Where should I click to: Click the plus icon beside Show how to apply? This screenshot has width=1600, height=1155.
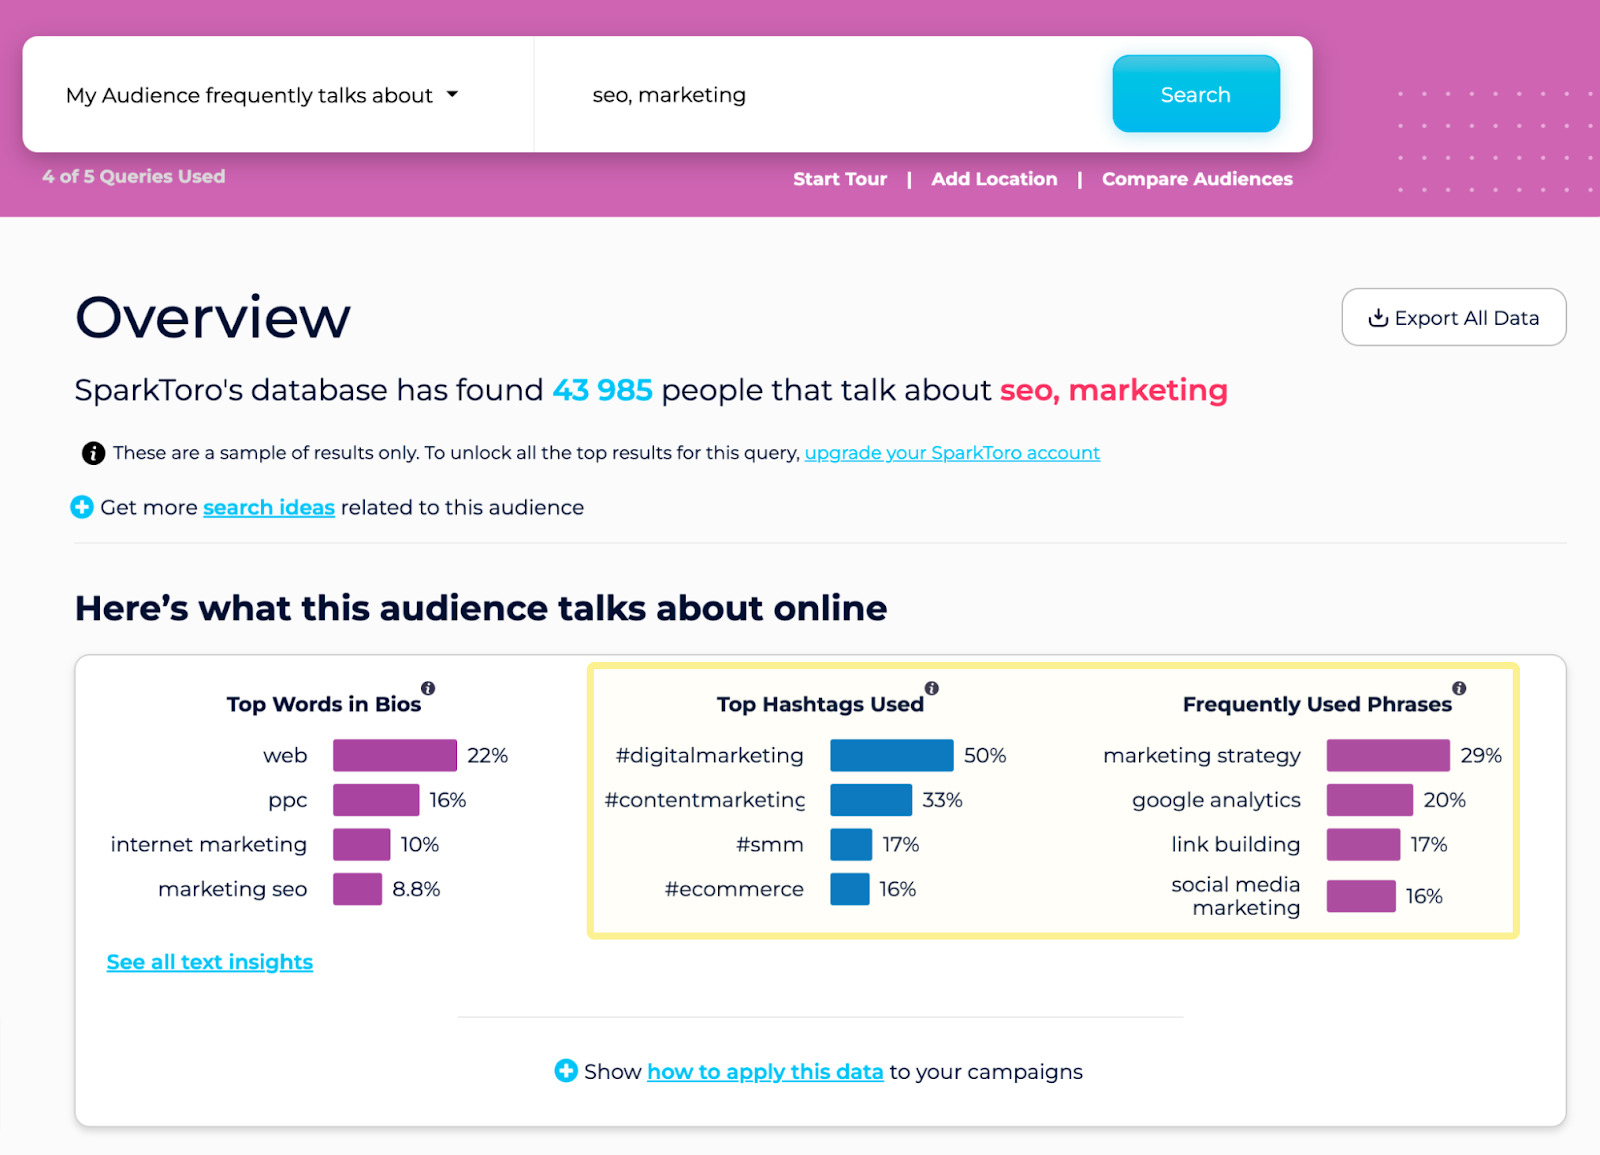[x=566, y=1071]
